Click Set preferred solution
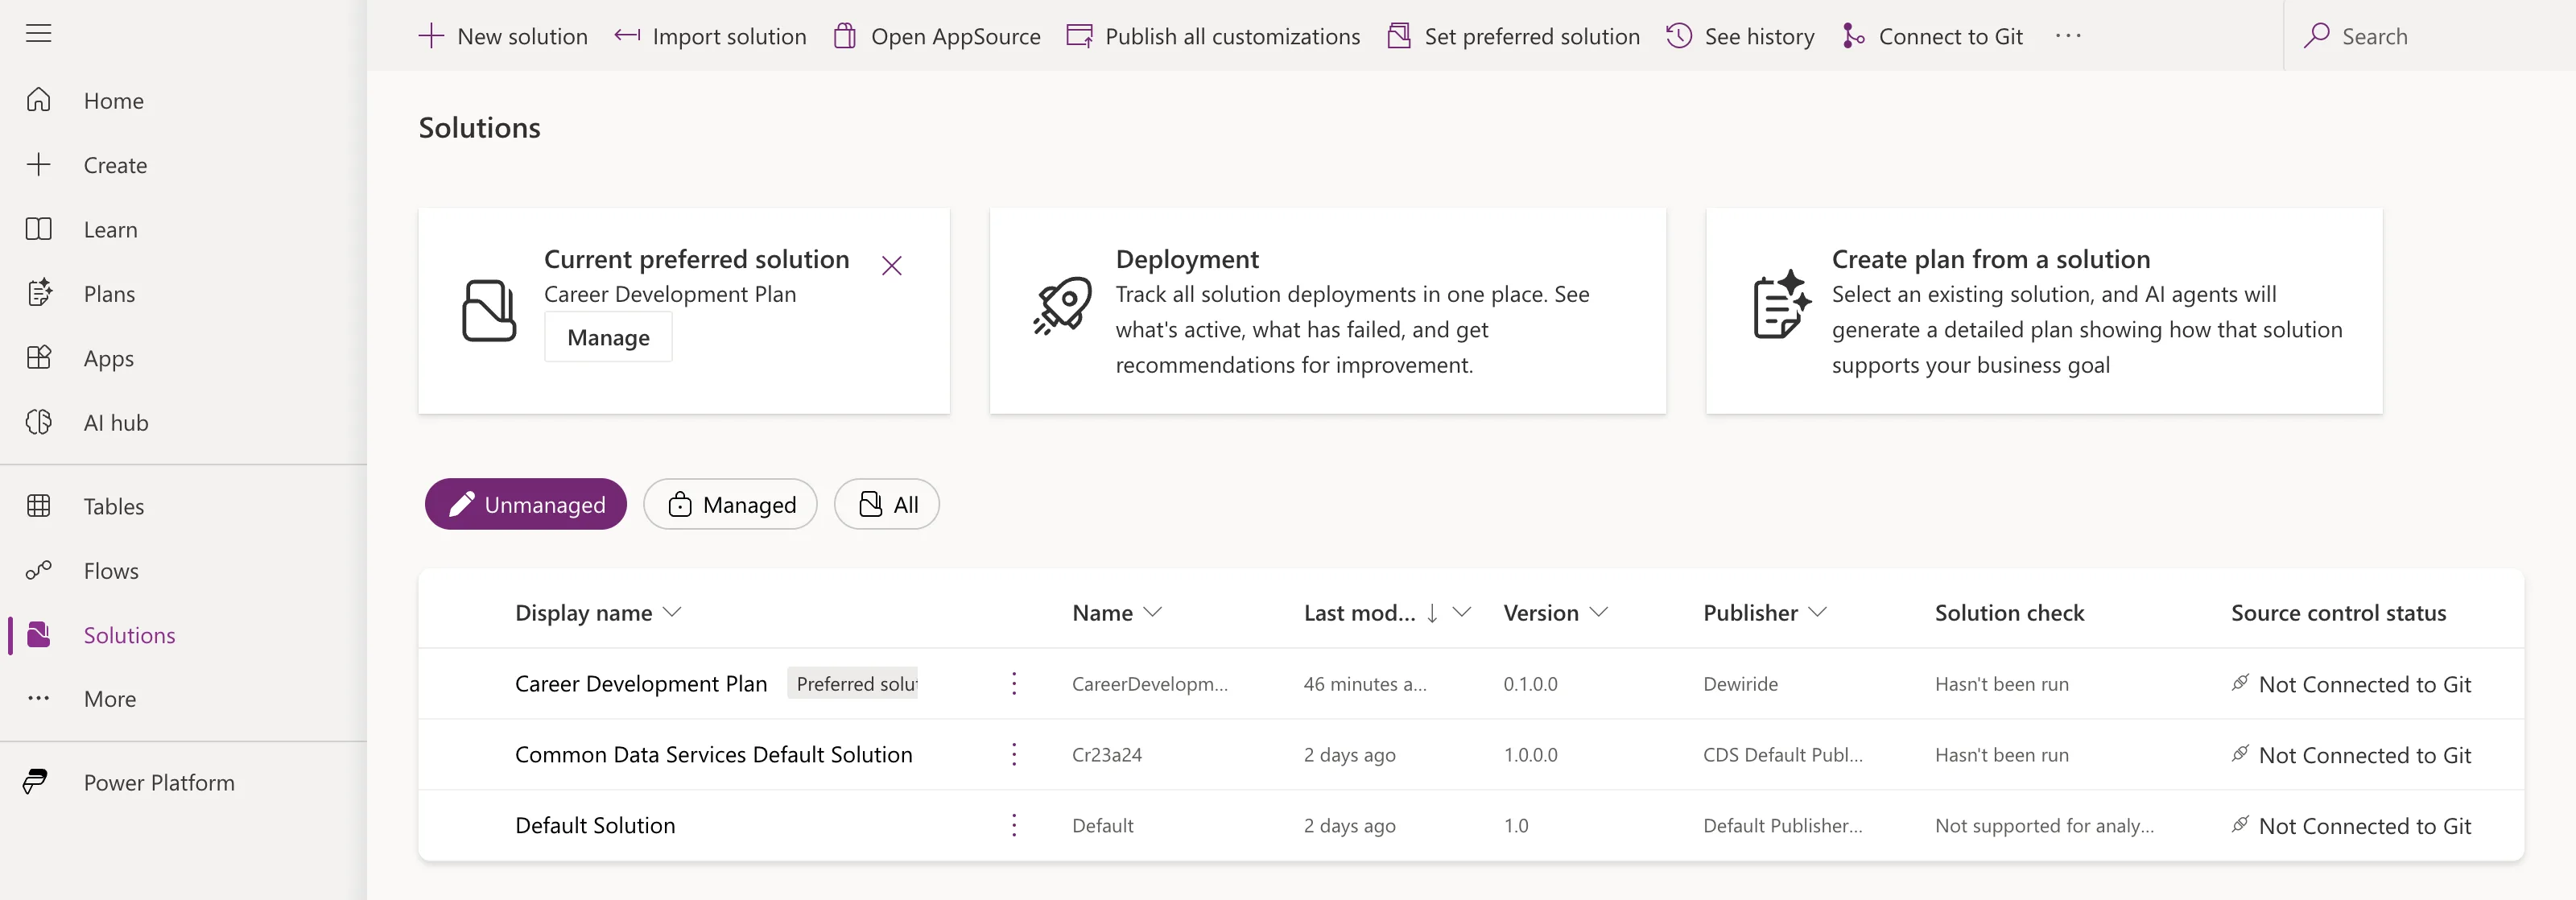The image size is (2576, 900). (1513, 36)
